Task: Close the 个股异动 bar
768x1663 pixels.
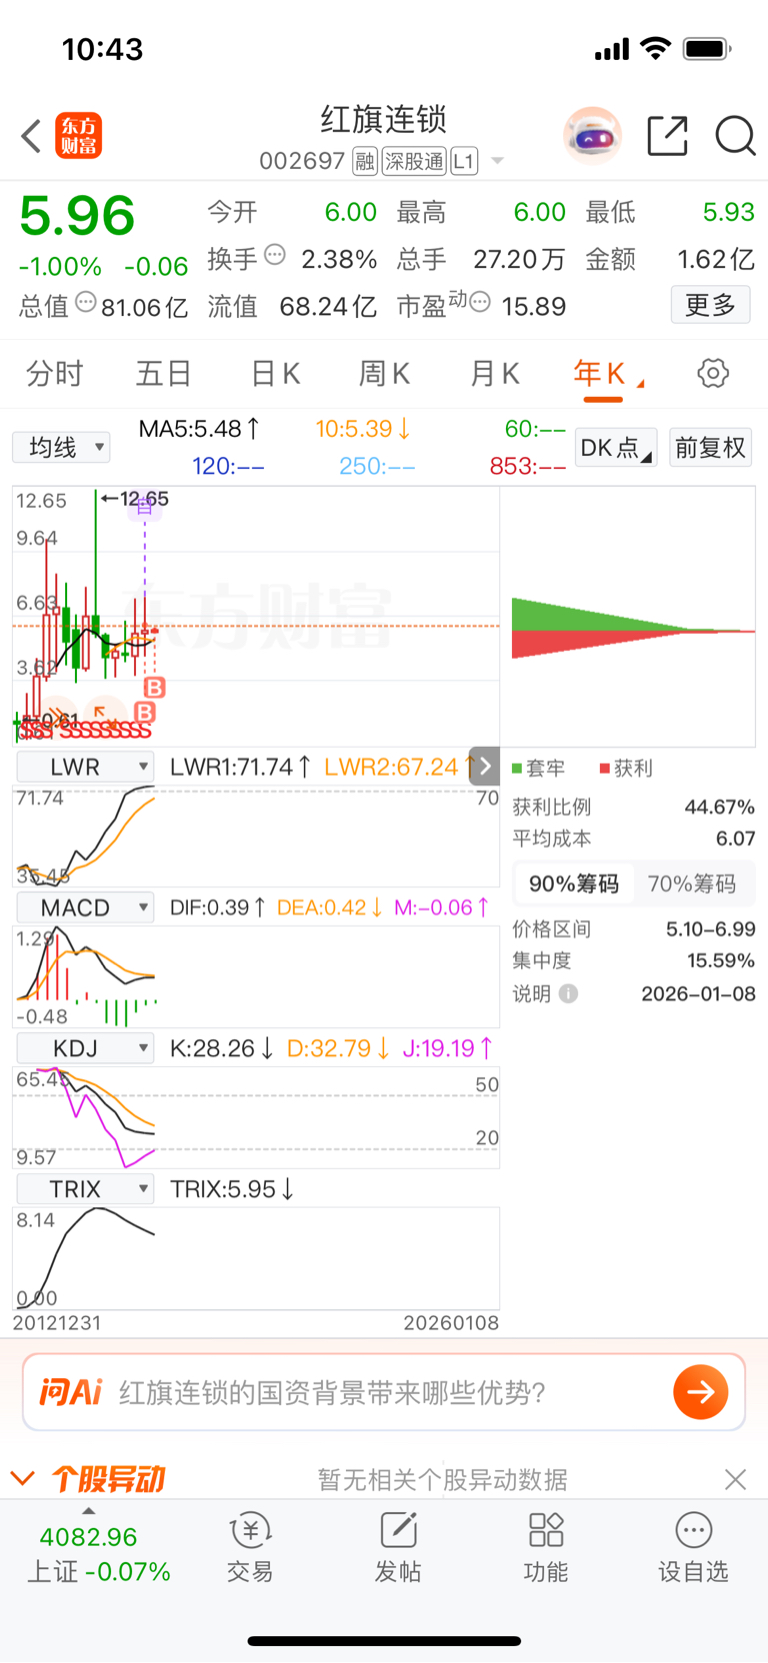Action: 735,1479
